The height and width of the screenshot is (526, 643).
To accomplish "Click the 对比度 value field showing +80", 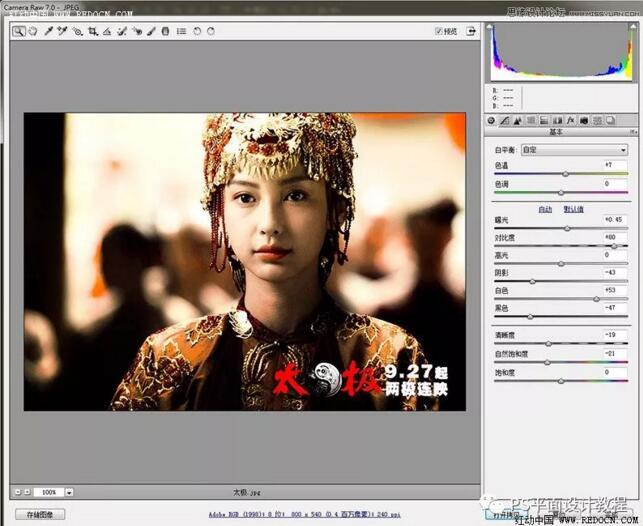I will (x=615, y=237).
